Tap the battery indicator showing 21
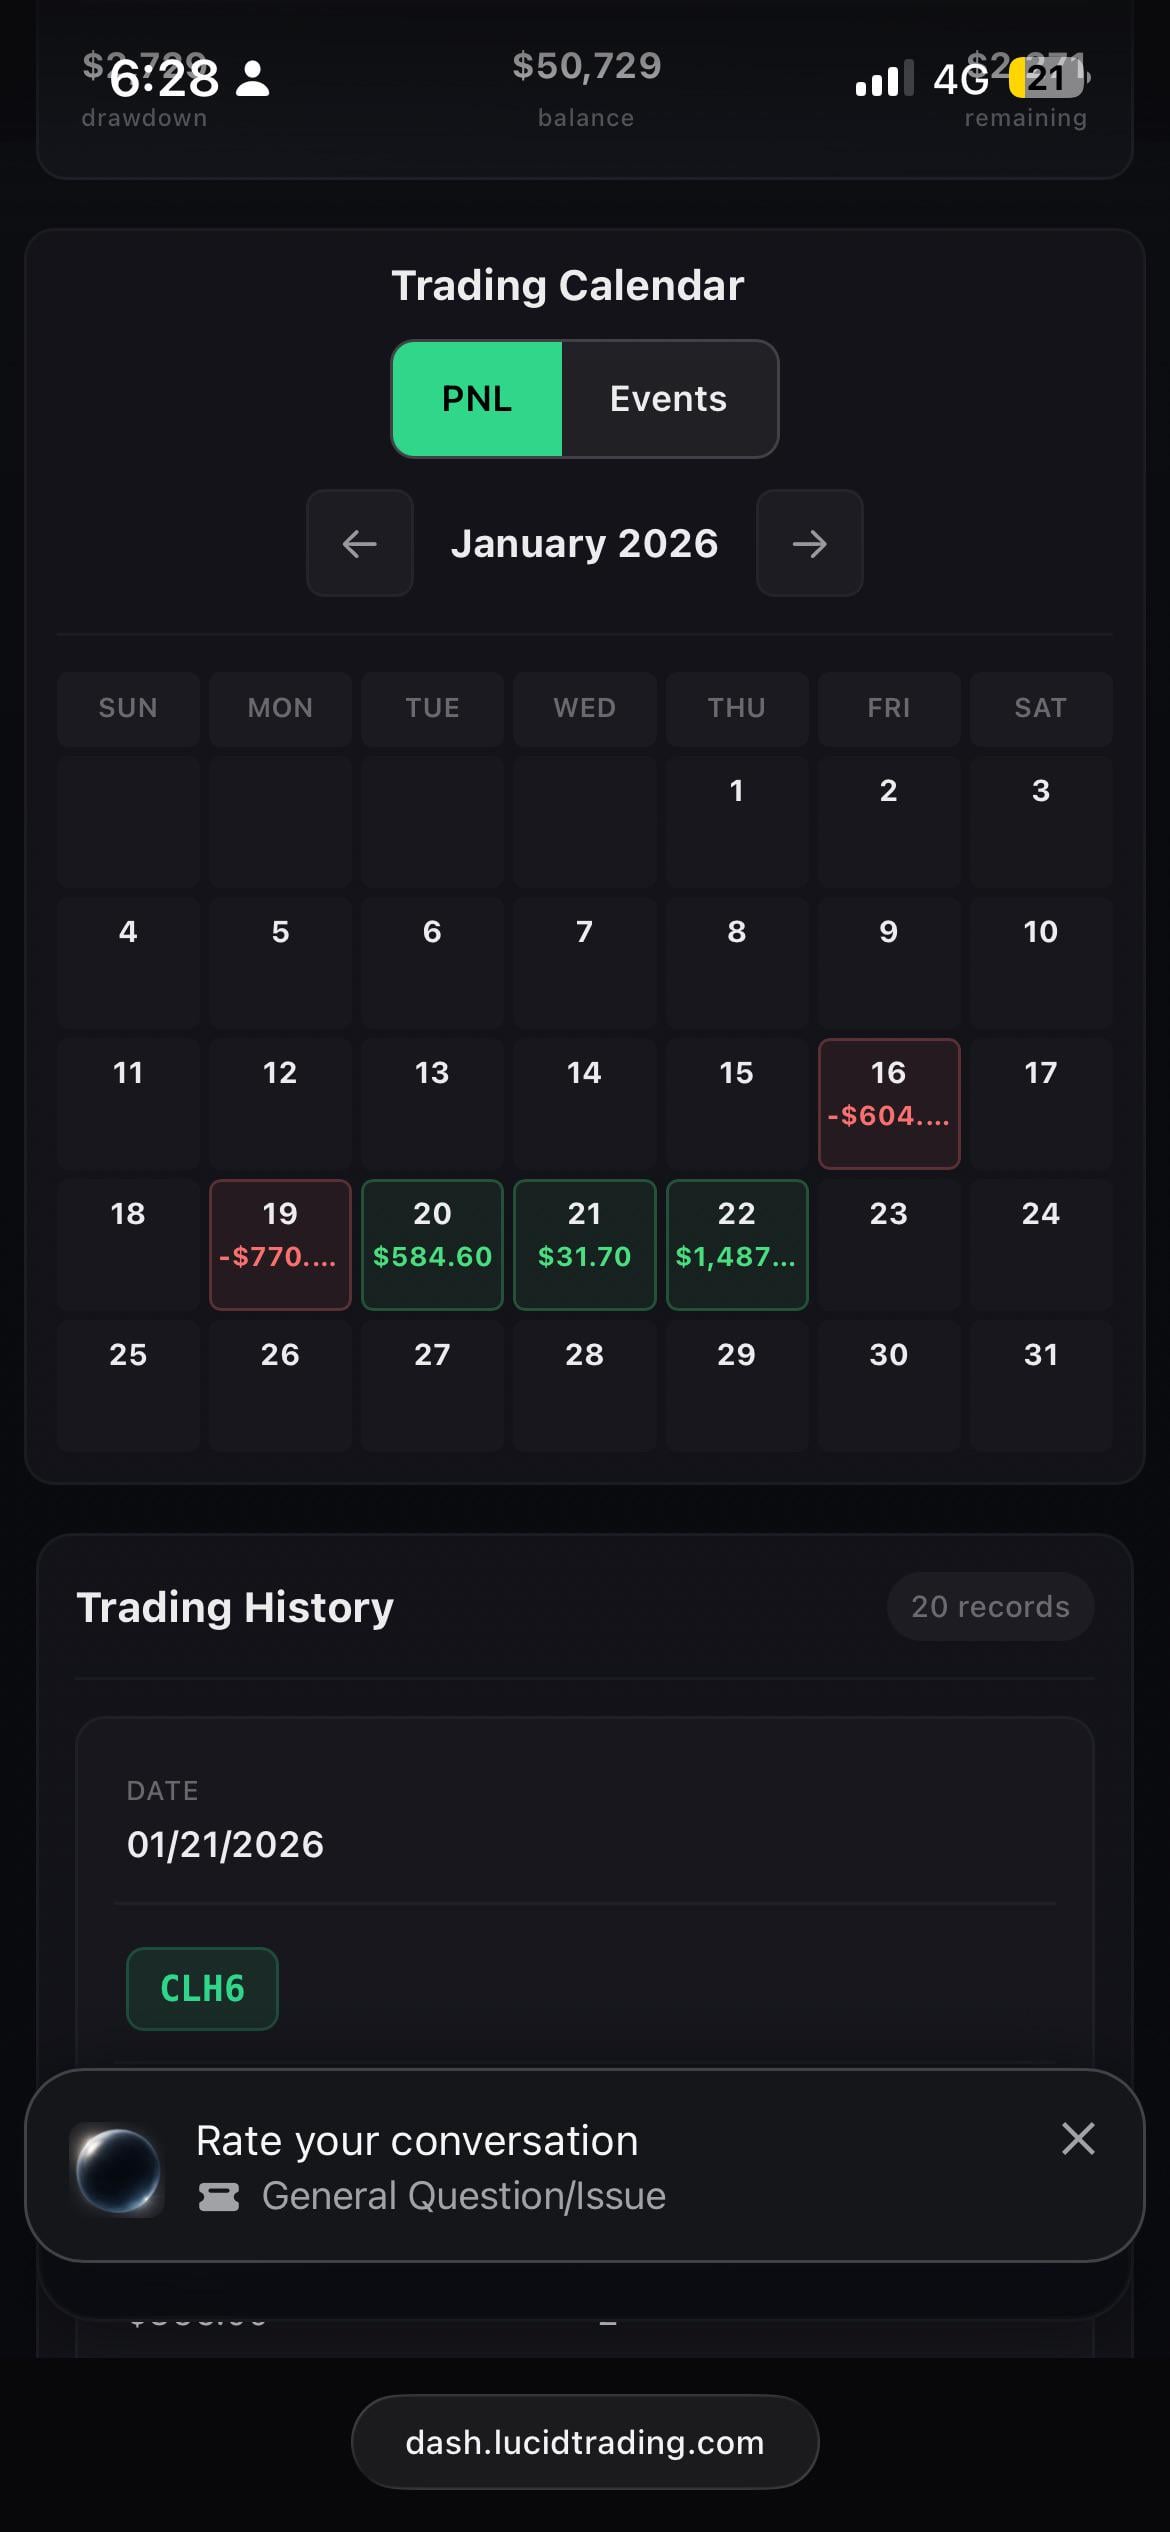This screenshot has height=2532, width=1170. click(1046, 78)
